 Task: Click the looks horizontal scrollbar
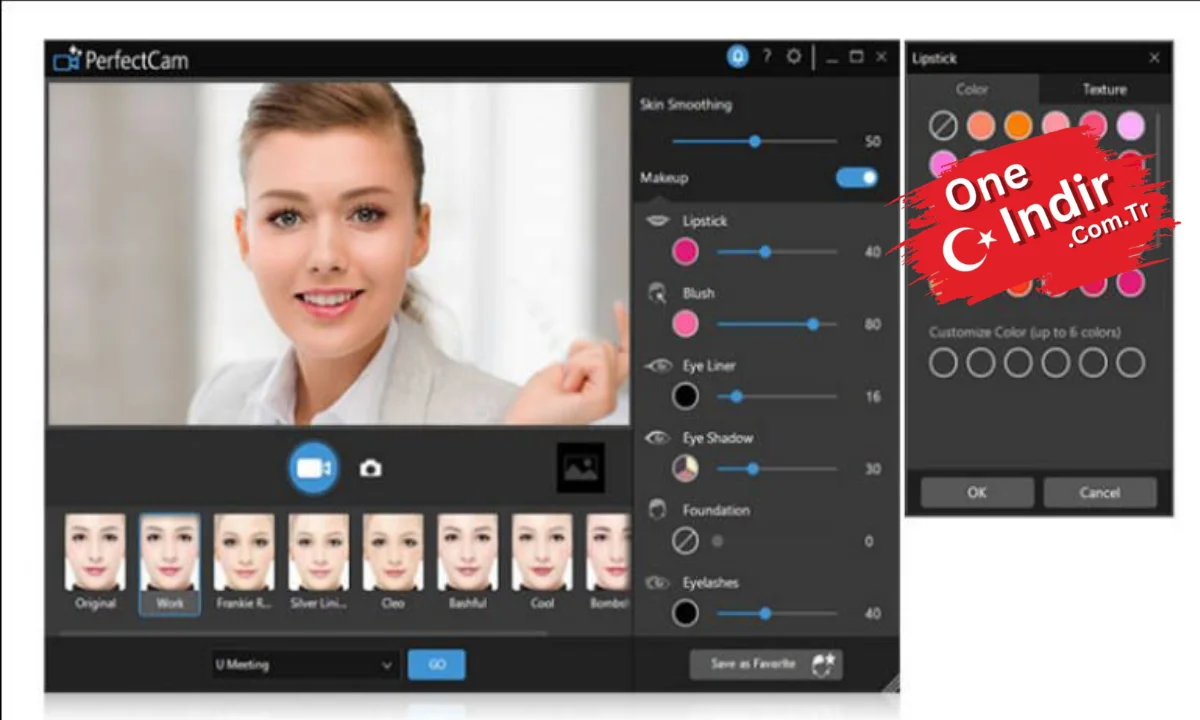(x=303, y=632)
